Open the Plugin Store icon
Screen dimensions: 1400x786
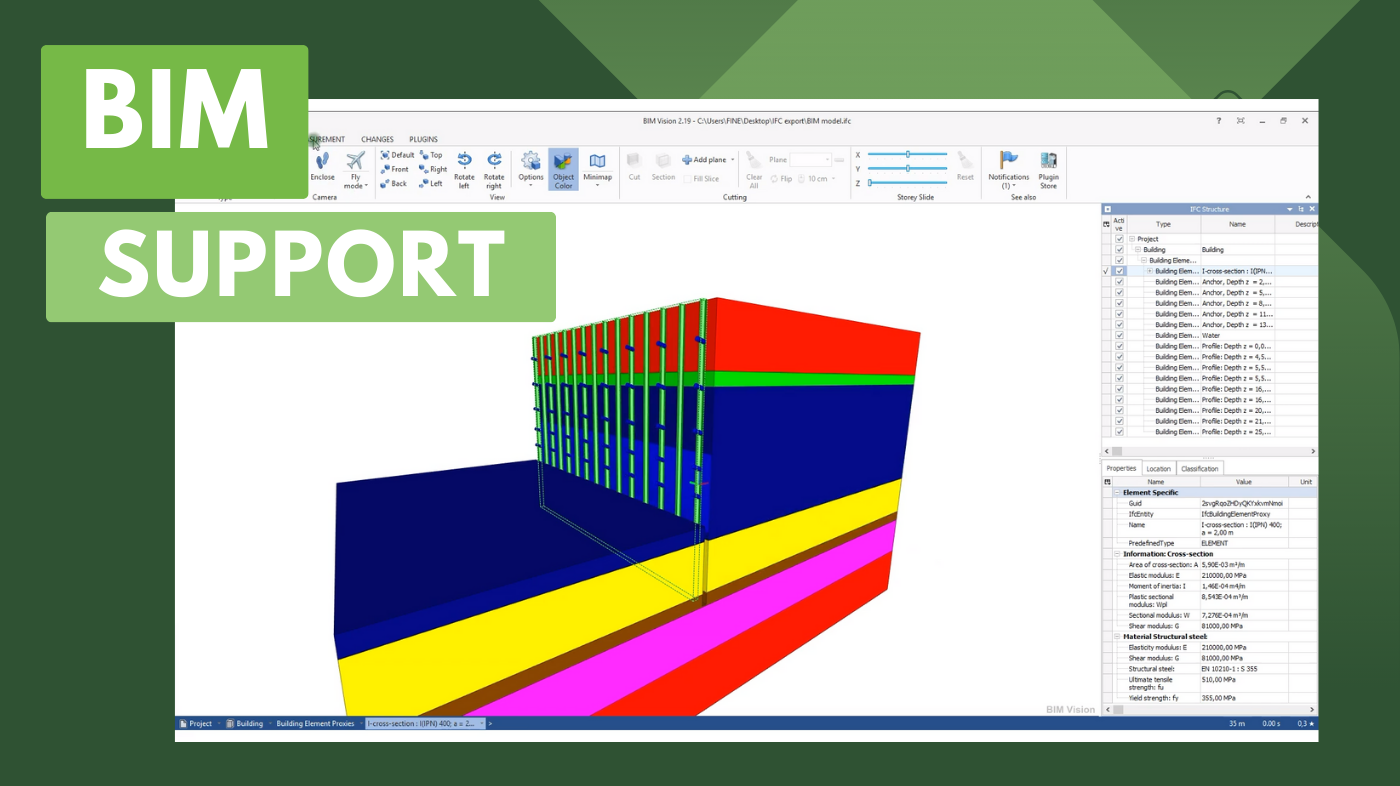tap(1048, 163)
